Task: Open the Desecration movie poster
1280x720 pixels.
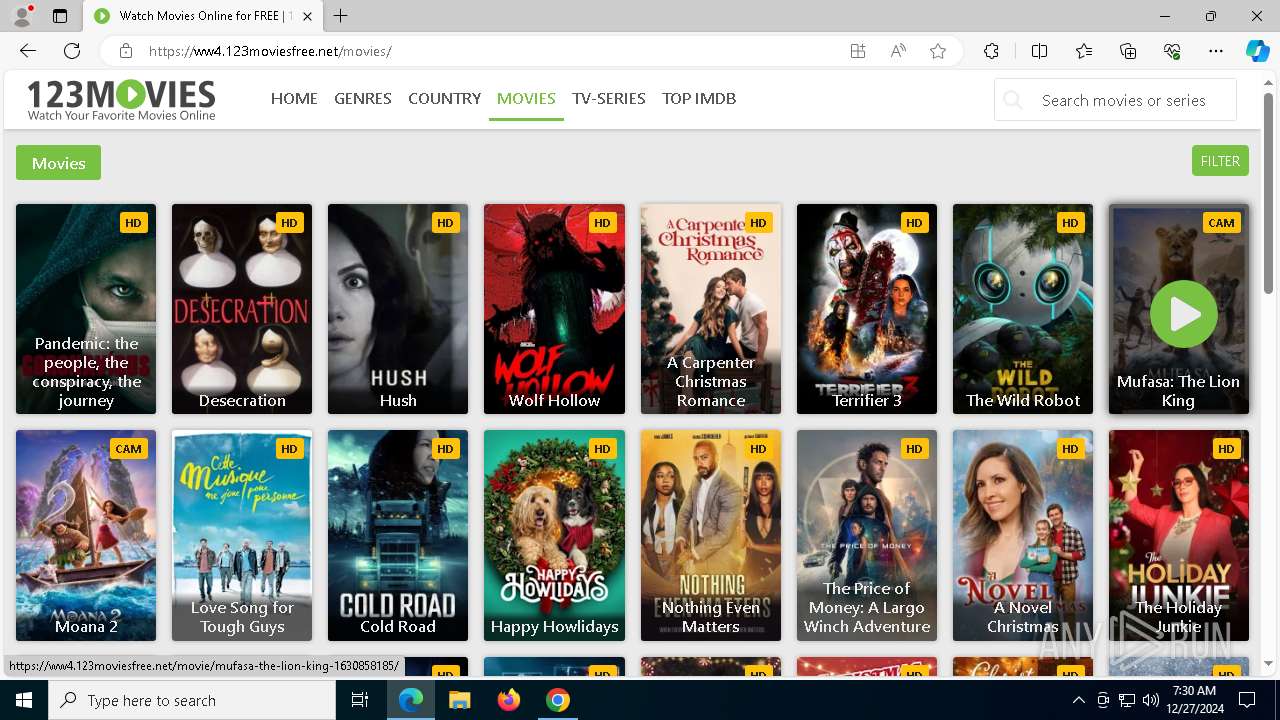Action: pos(242,309)
